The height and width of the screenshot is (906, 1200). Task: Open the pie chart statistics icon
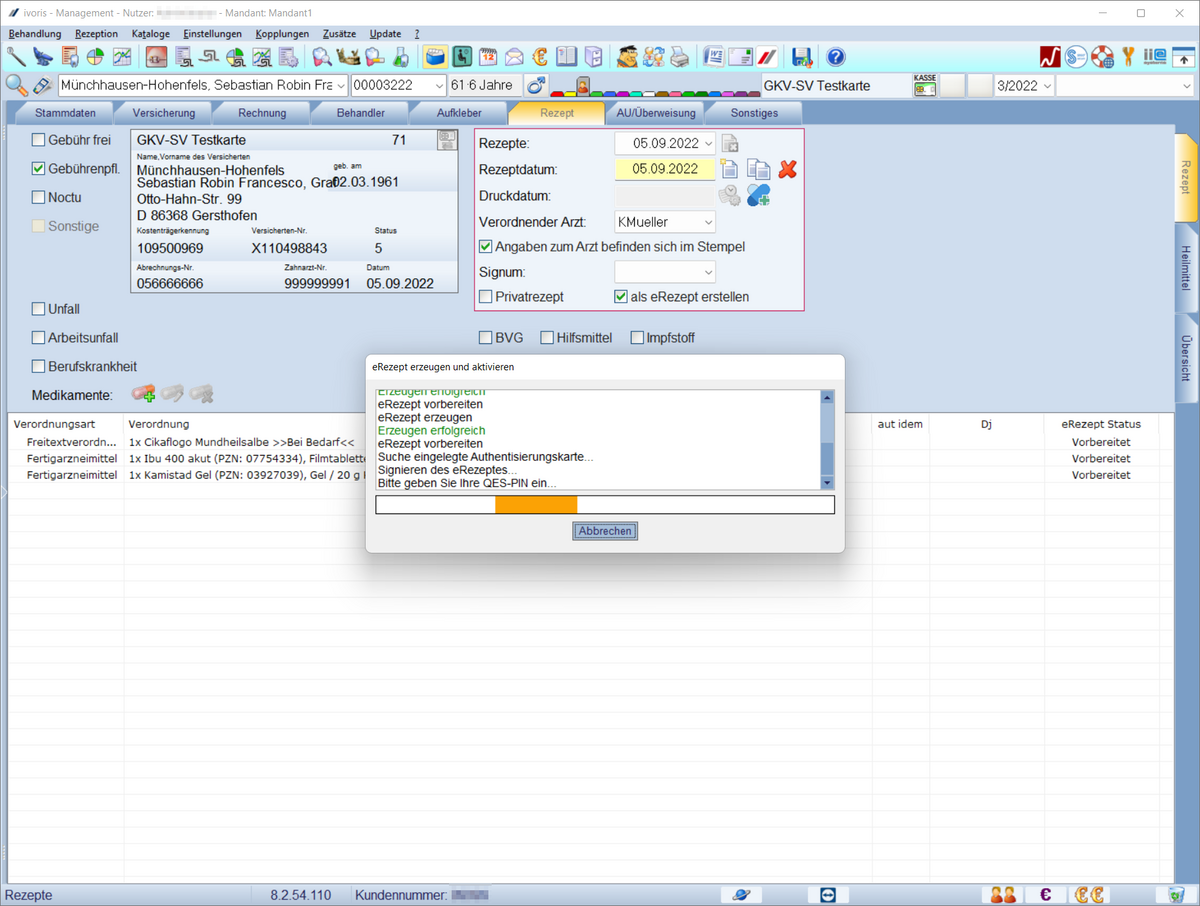96,57
